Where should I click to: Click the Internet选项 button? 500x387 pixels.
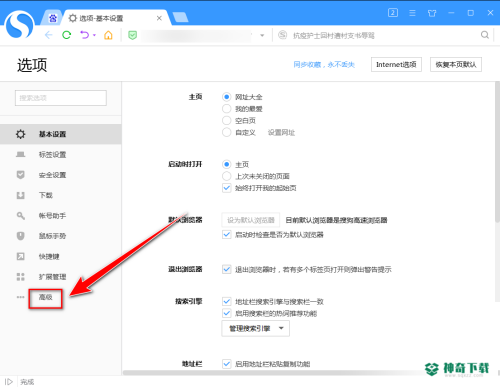click(x=396, y=64)
